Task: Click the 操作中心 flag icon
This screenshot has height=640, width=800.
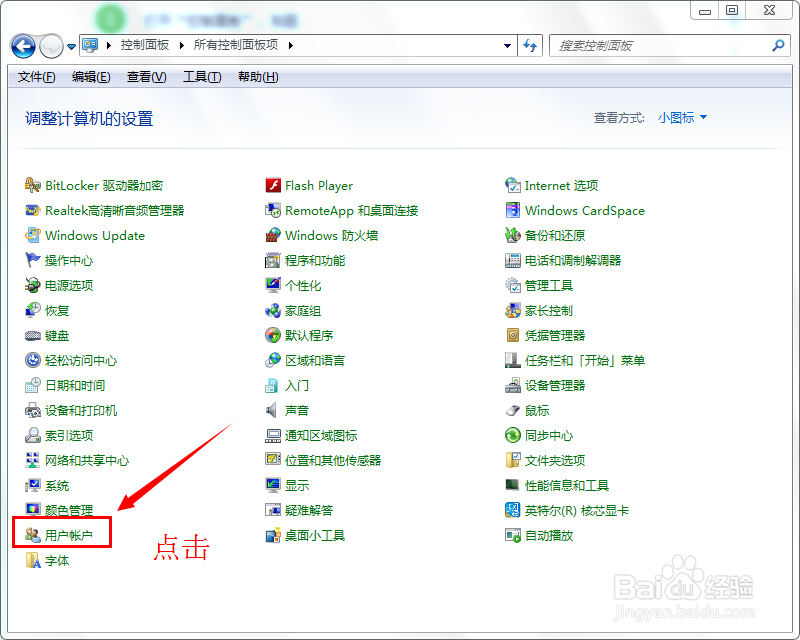Action: [33, 260]
